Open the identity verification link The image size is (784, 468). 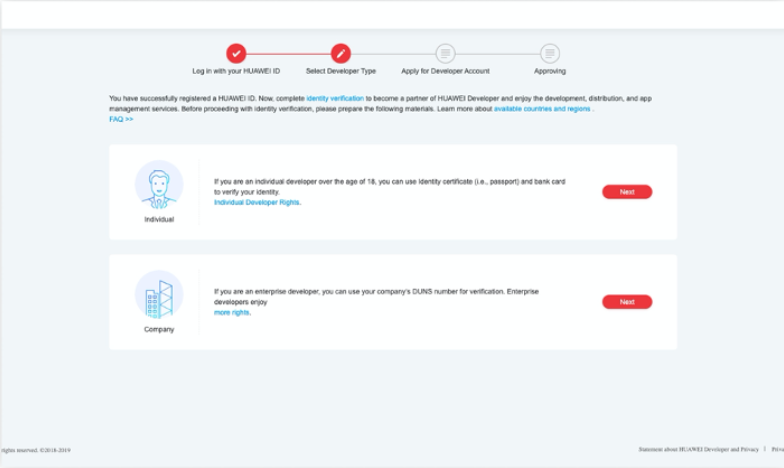(x=335, y=98)
